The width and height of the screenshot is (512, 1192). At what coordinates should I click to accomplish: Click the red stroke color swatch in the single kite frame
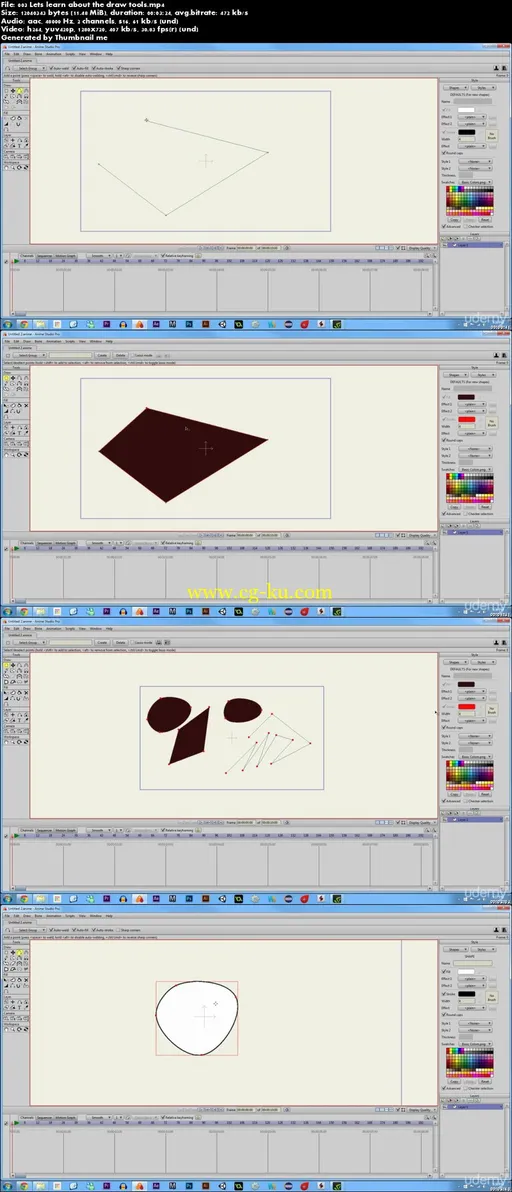pyautogui.click(x=466, y=420)
